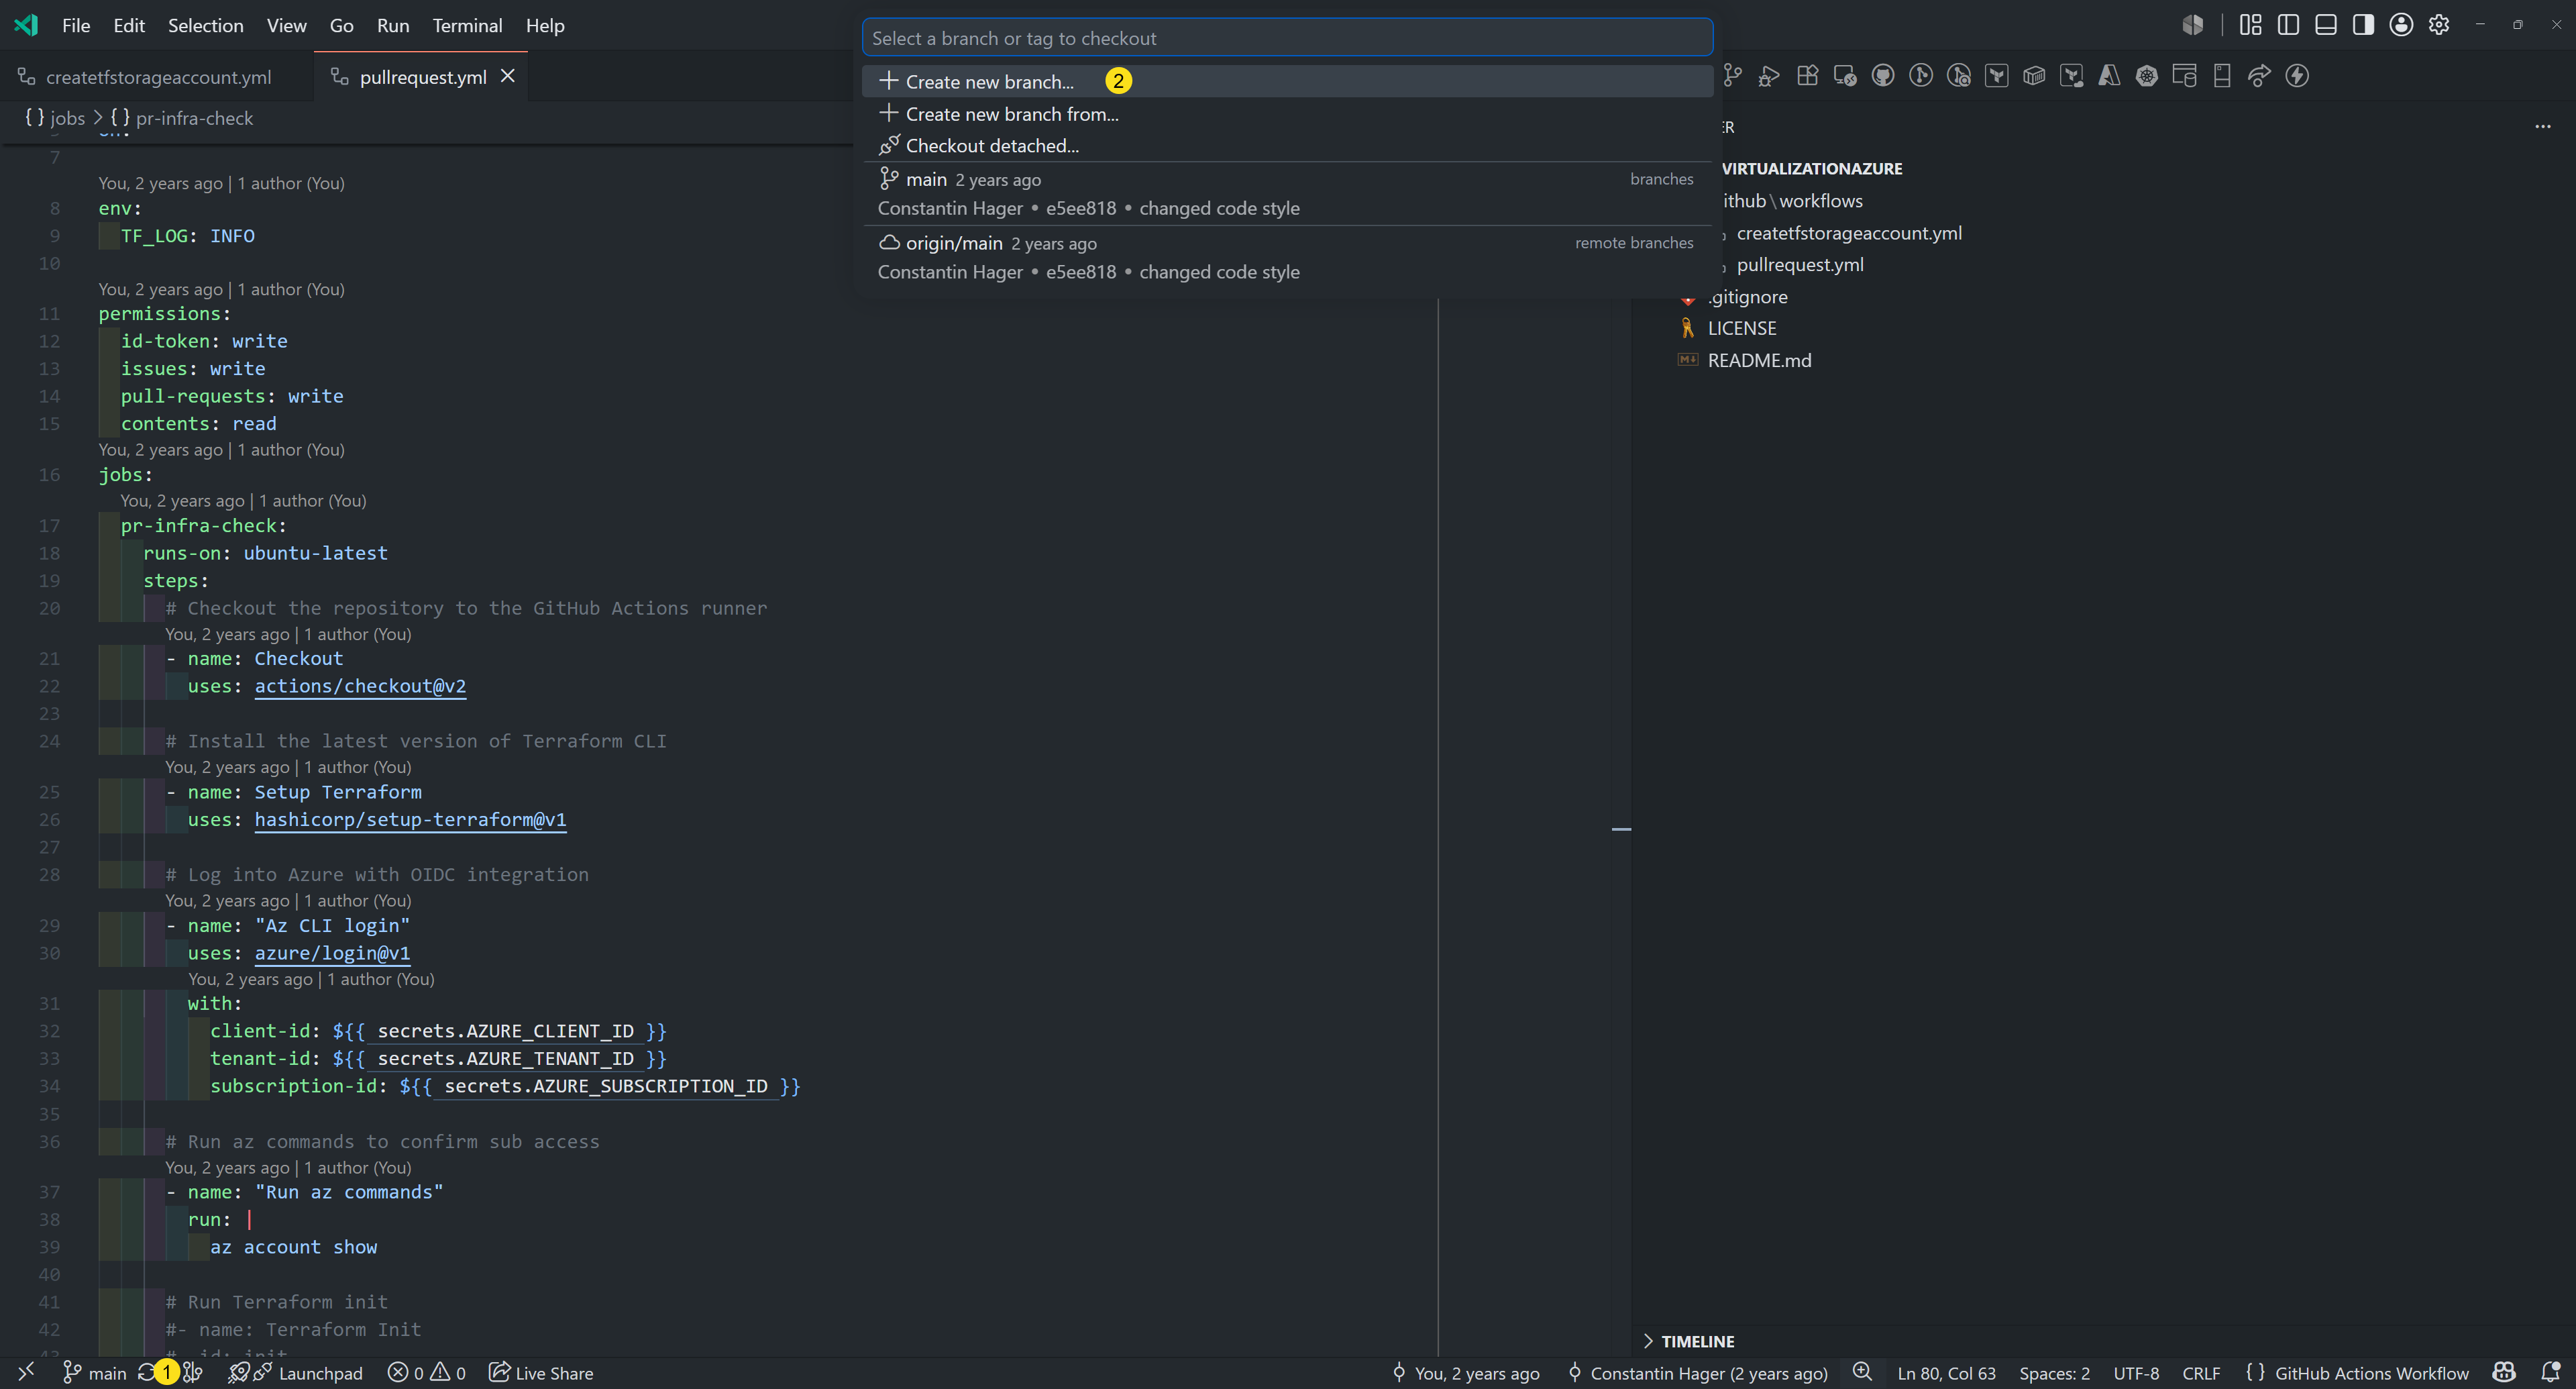Click the remote window icon in status bar
This screenshot has height=1389, width=2576.
[x=26, y=1372]
